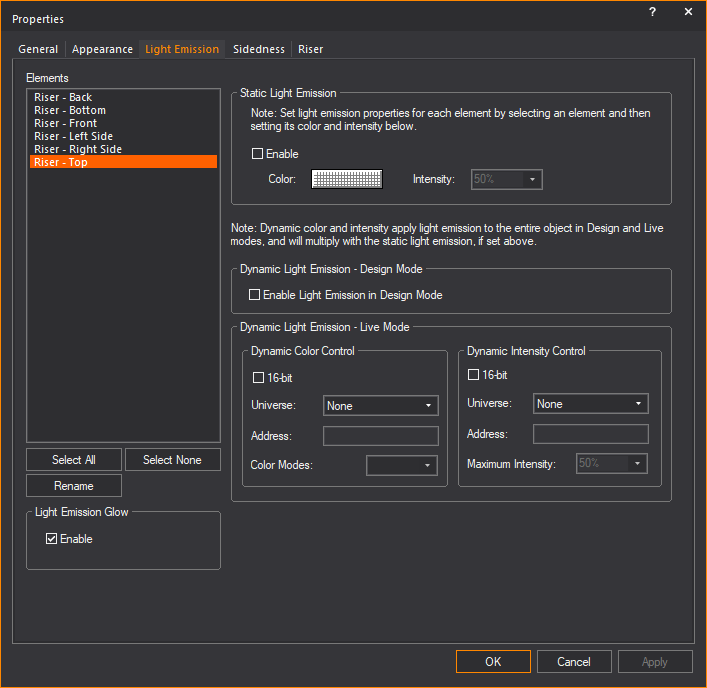This screenshot has width=707, height=688.
Task: Uncheck Light Emission Glow Enable checkbox
Action: tap(52, 539)
